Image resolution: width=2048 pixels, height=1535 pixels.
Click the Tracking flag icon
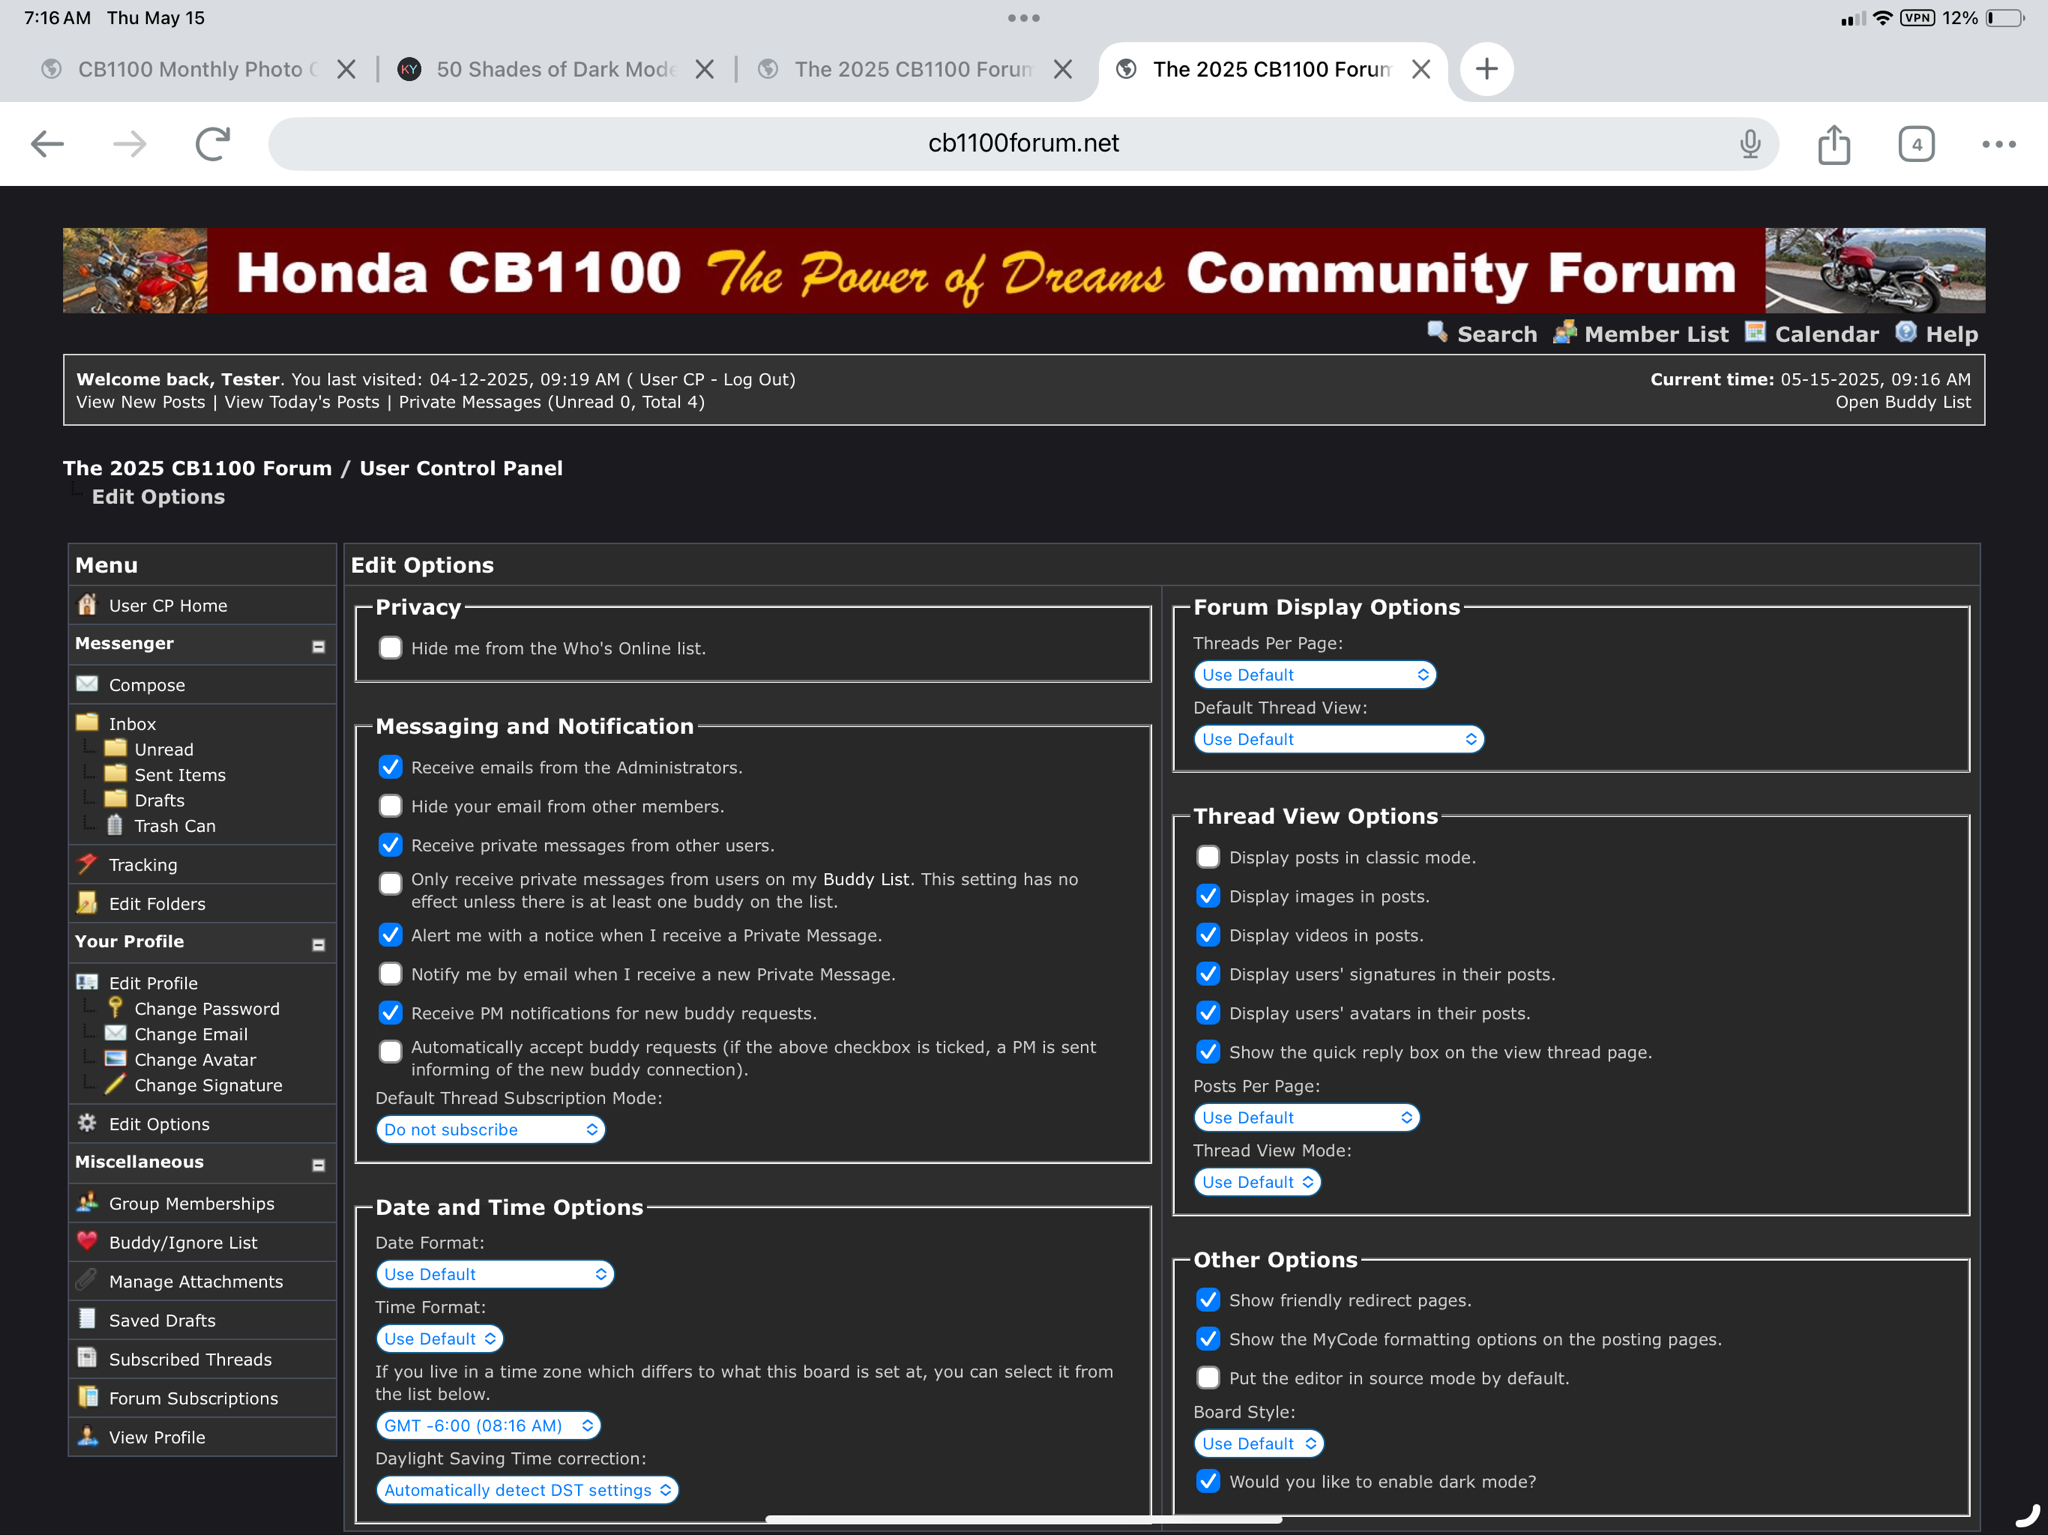click(88, 863)
